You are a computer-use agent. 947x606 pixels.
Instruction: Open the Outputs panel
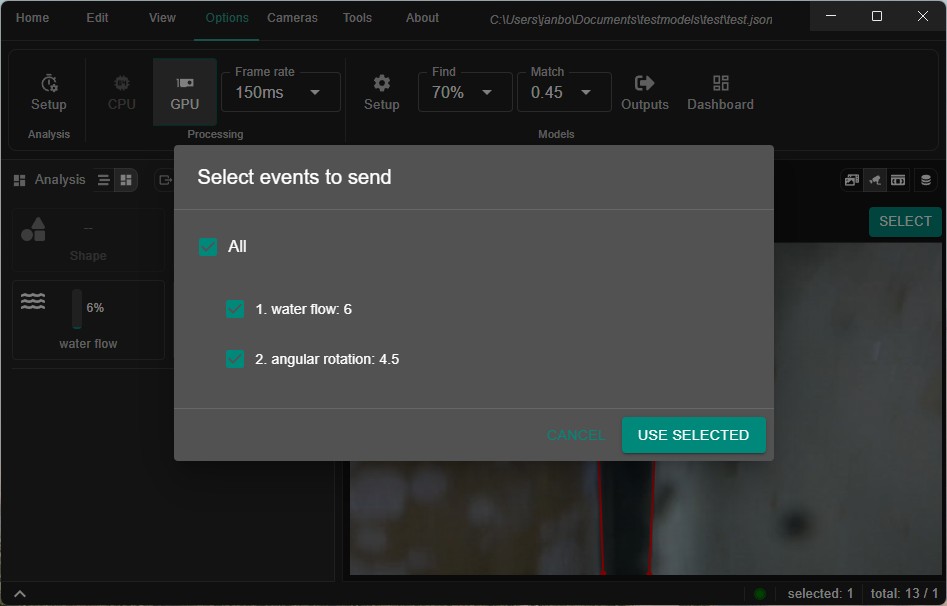tap(644, 92)
